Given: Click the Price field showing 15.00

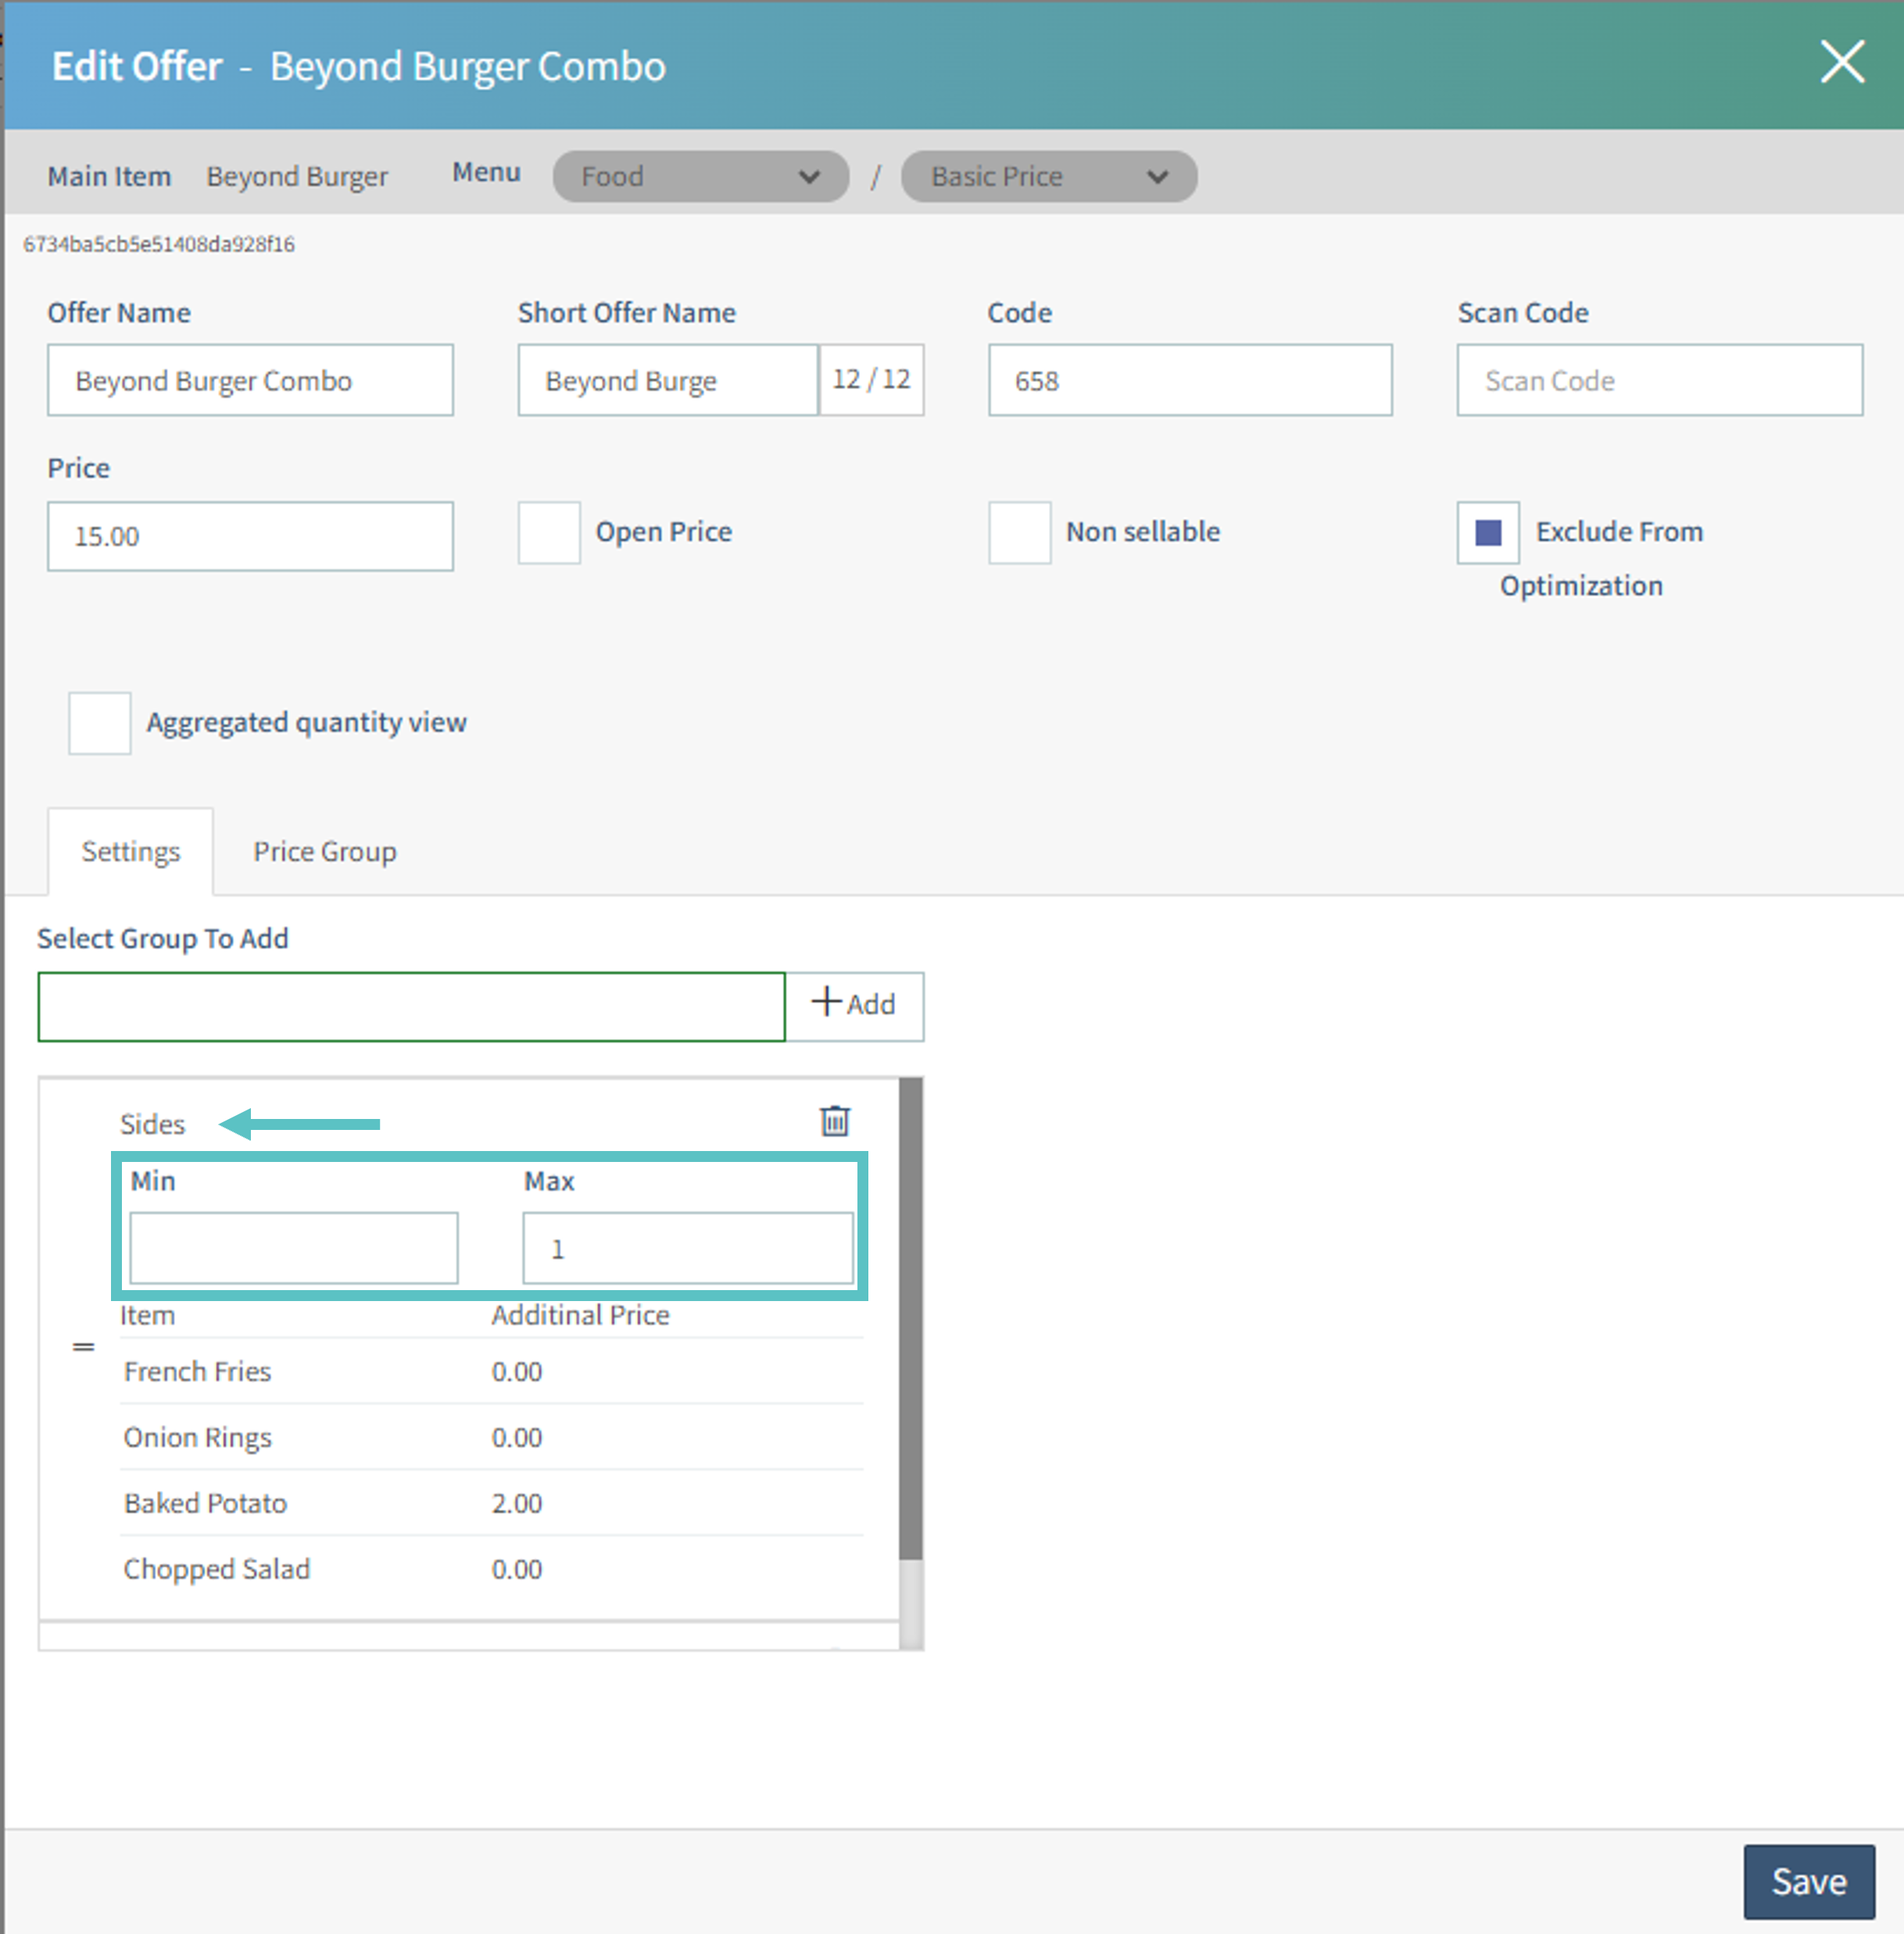Looking at the screenshot, I should pyautogui.click(x=250, y=537).
